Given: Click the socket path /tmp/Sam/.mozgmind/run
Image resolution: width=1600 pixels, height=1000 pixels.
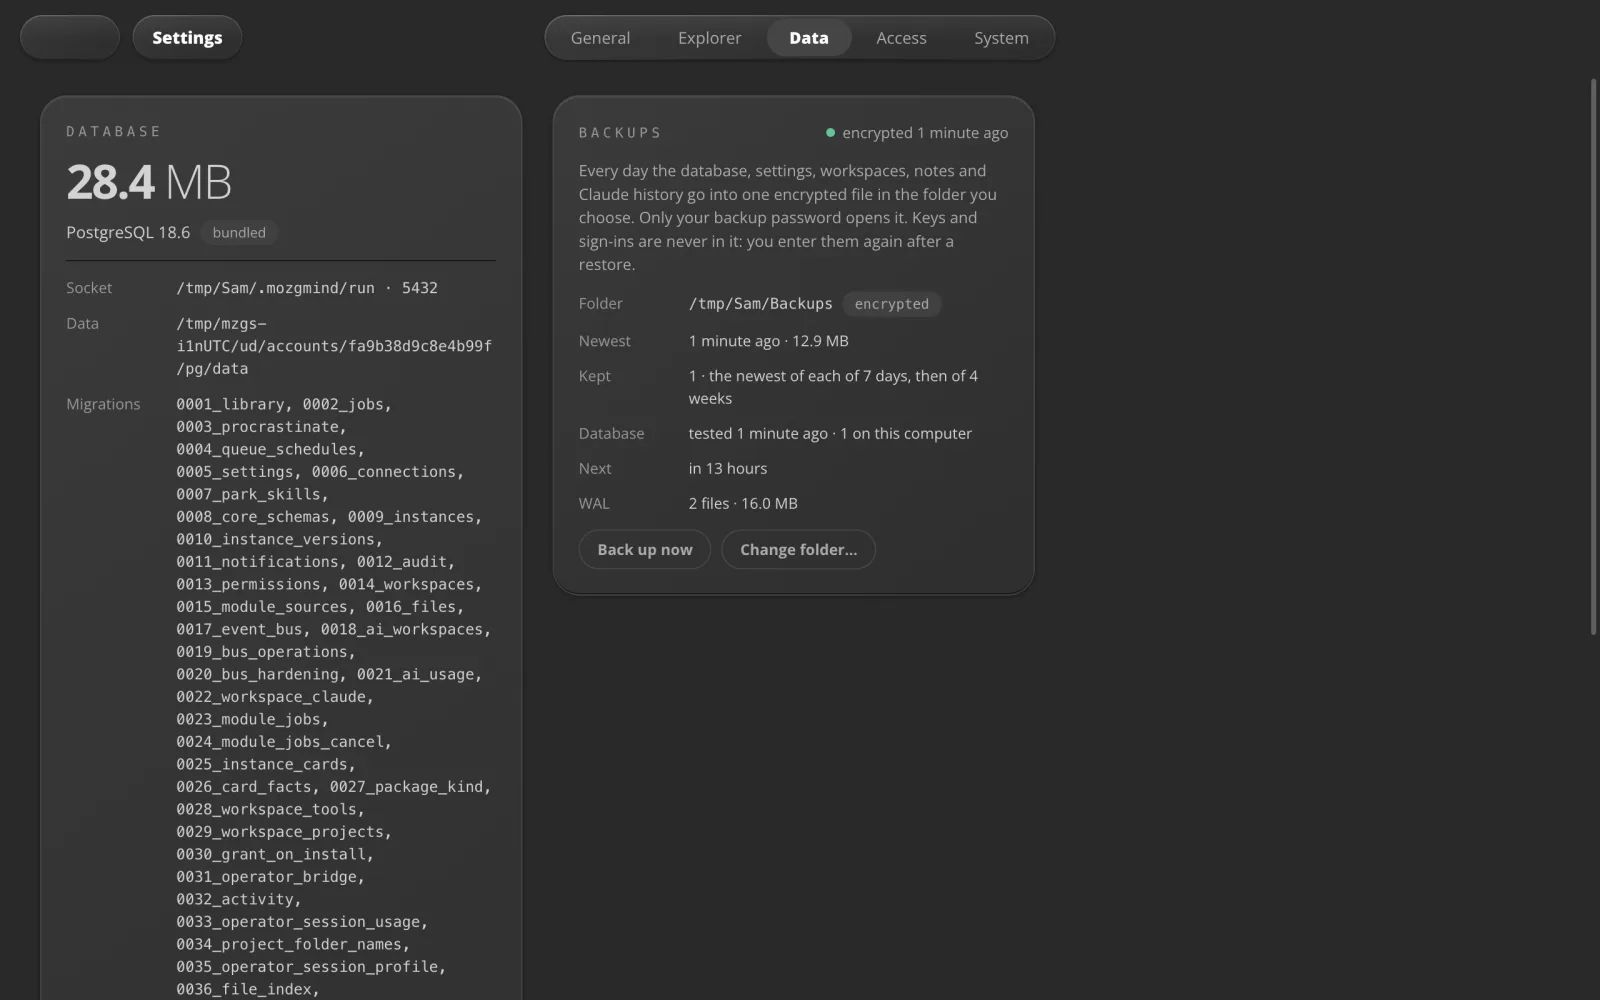Looking at the screenshot, I should point(275,288).
